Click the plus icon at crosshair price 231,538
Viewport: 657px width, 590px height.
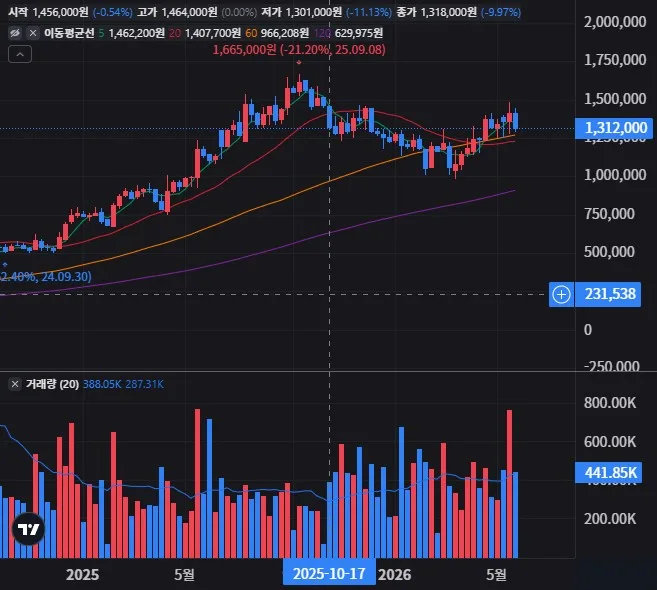[x=561, y=294]
